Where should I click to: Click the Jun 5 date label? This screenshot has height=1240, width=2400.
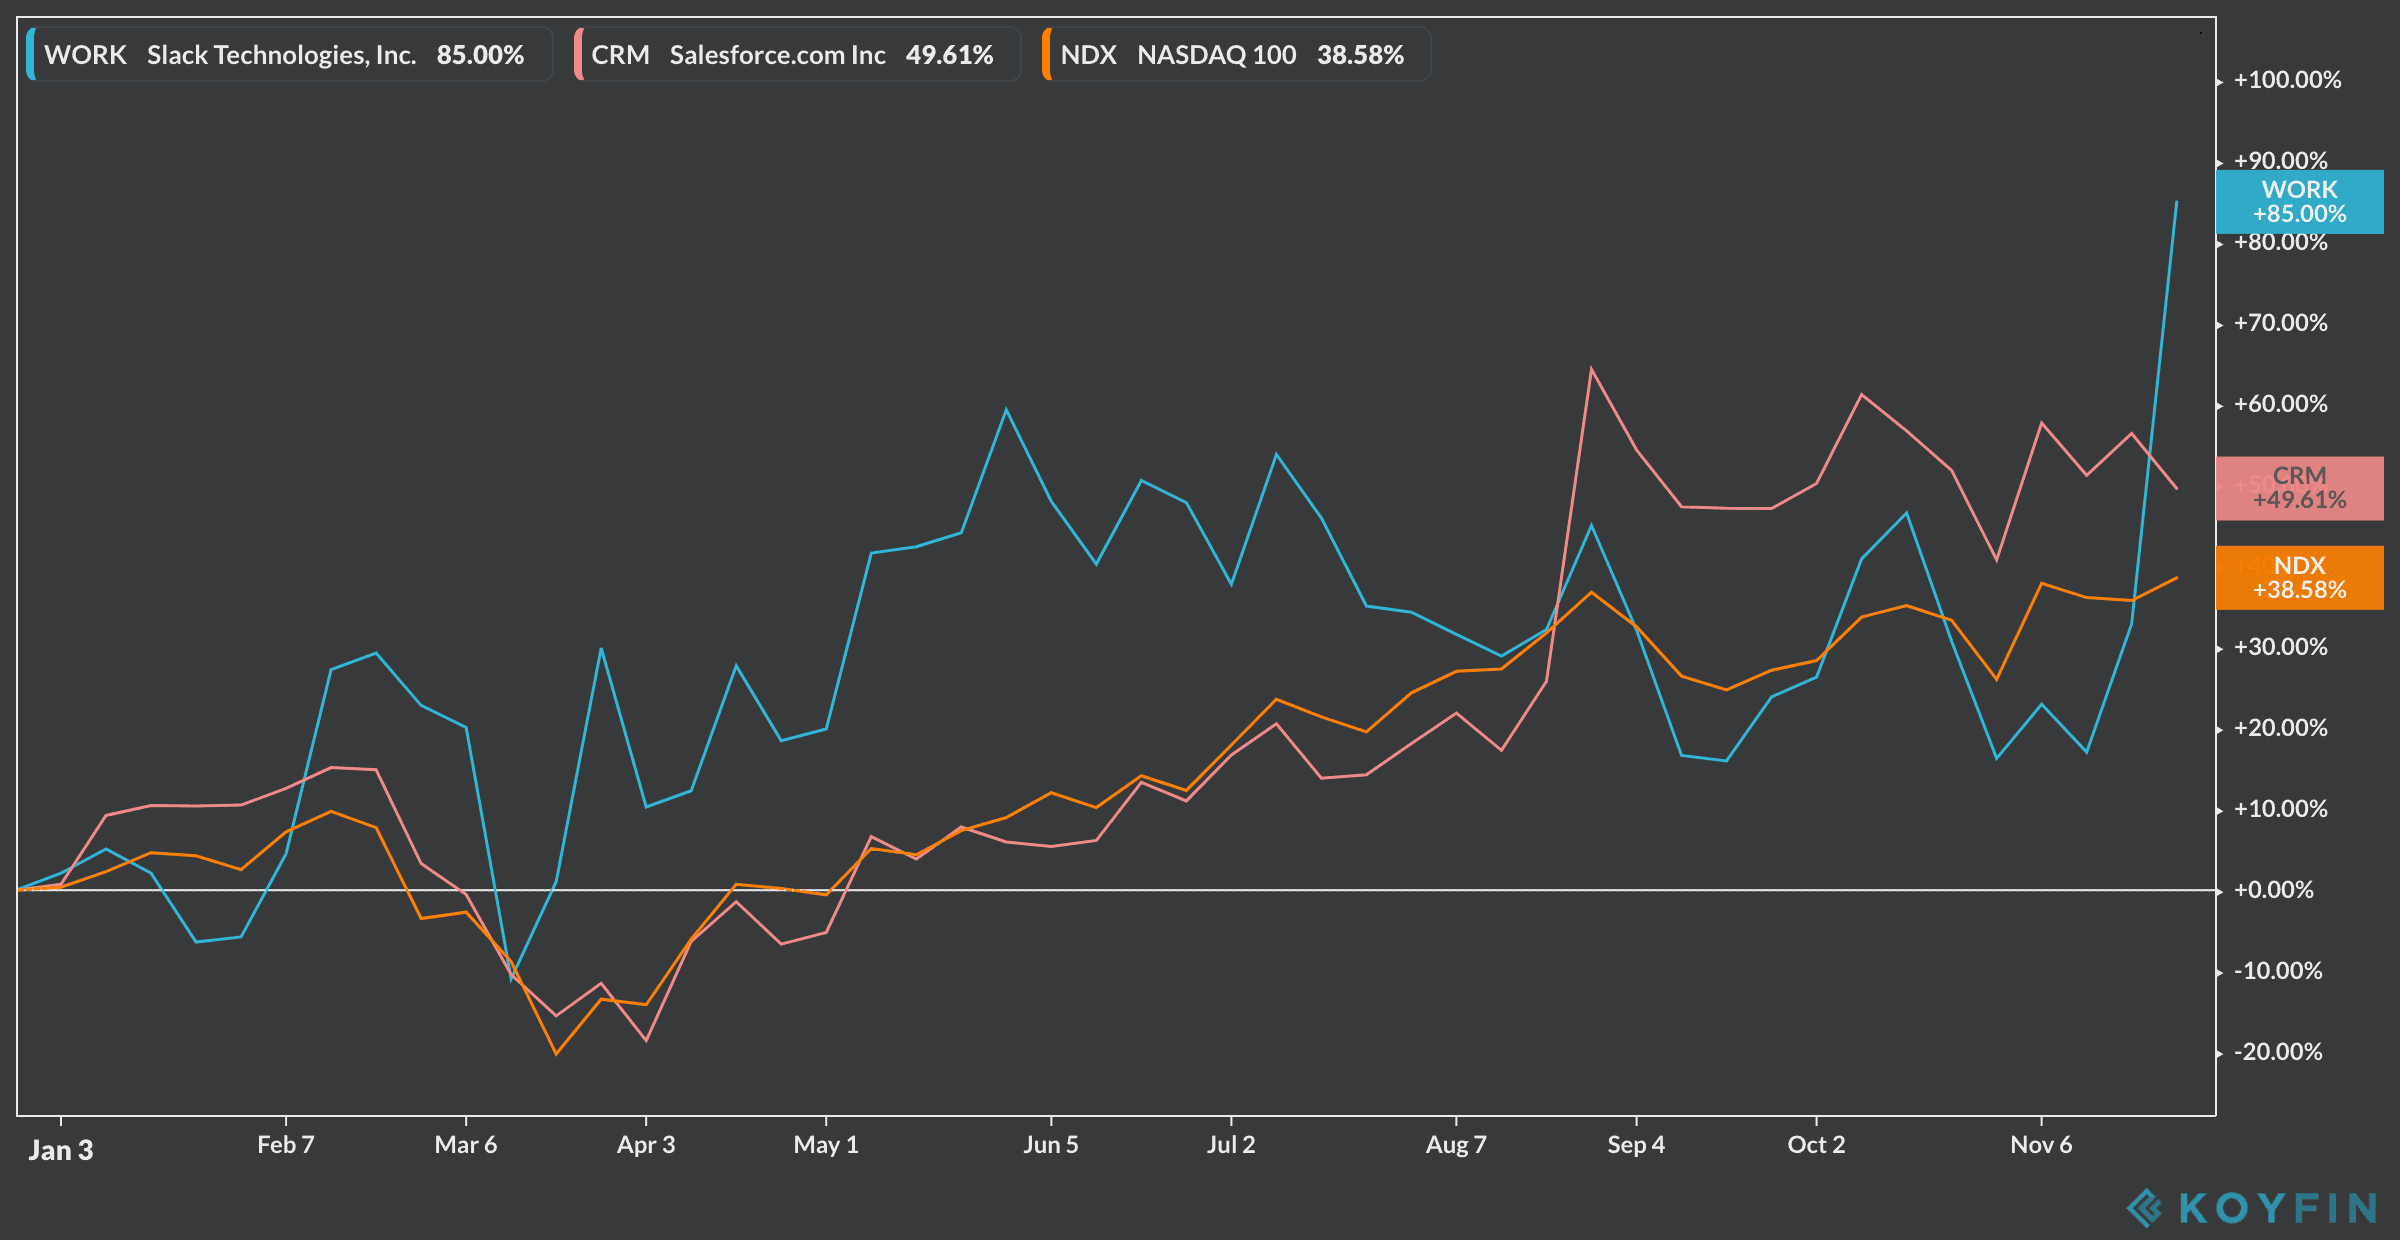1051,1145
